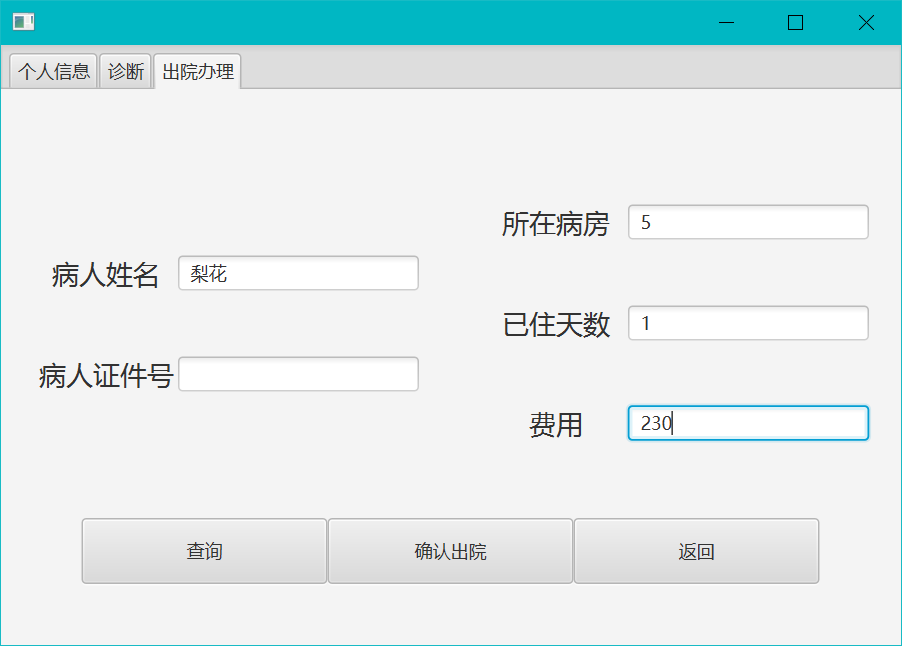Click the 费用 label
This screenshot has width=902, height=646.
556,425
